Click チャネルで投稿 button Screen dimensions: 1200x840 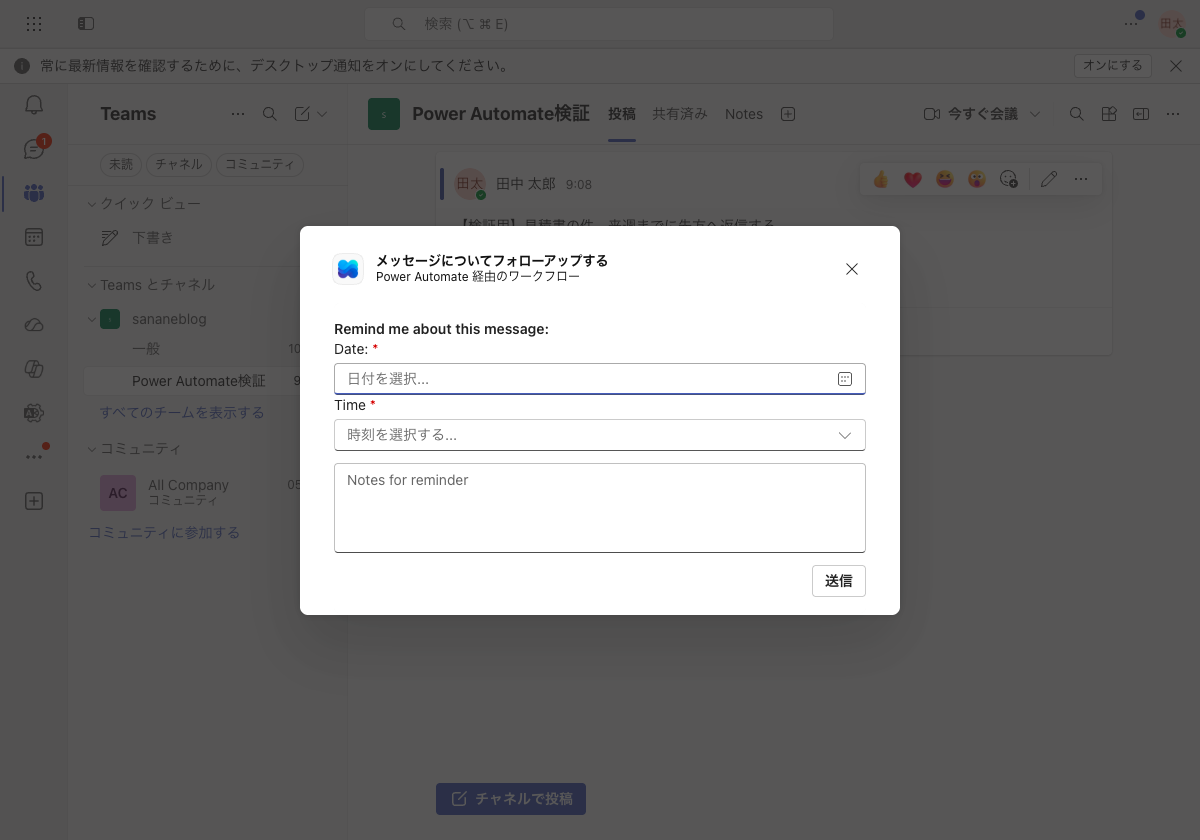click(x=511, y=799)
